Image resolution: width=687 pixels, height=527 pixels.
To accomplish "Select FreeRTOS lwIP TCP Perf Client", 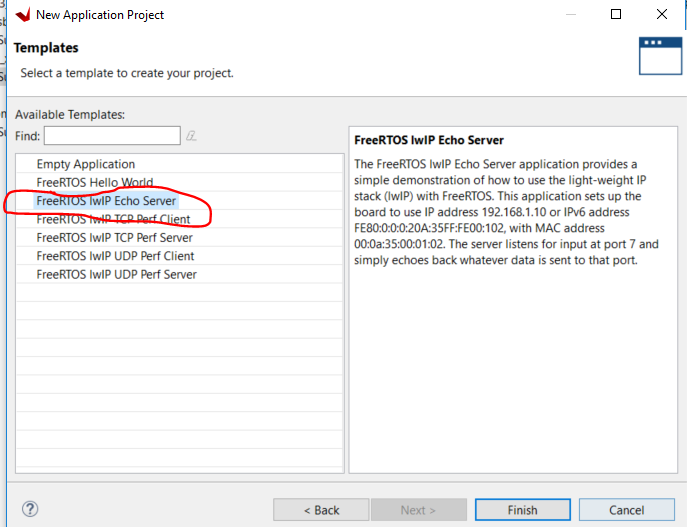I will click(x=113, y=219).
